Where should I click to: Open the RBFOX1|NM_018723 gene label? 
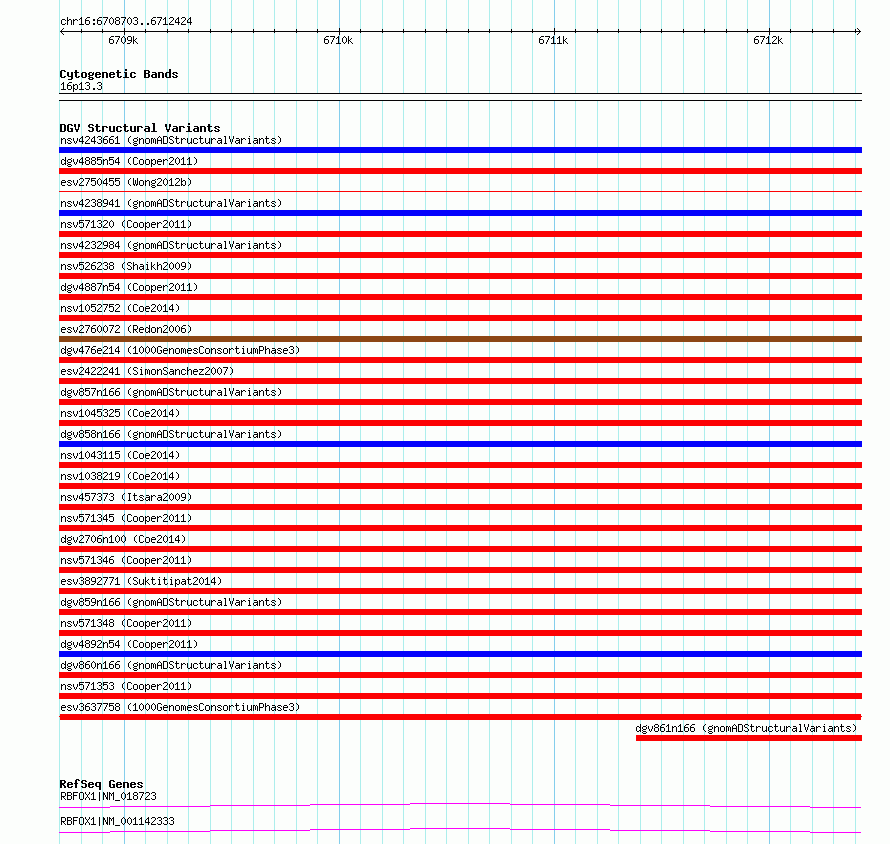108,796
